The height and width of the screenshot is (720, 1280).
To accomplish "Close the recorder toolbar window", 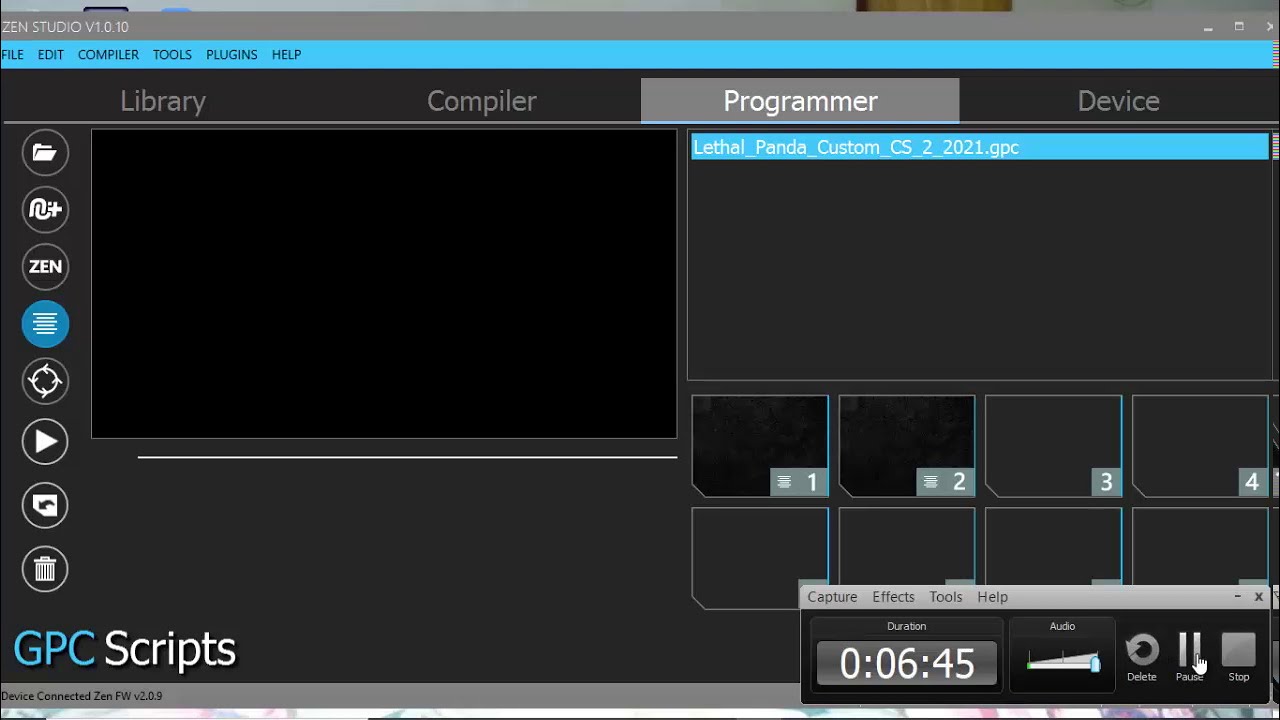I will [x=1259, y=597].
